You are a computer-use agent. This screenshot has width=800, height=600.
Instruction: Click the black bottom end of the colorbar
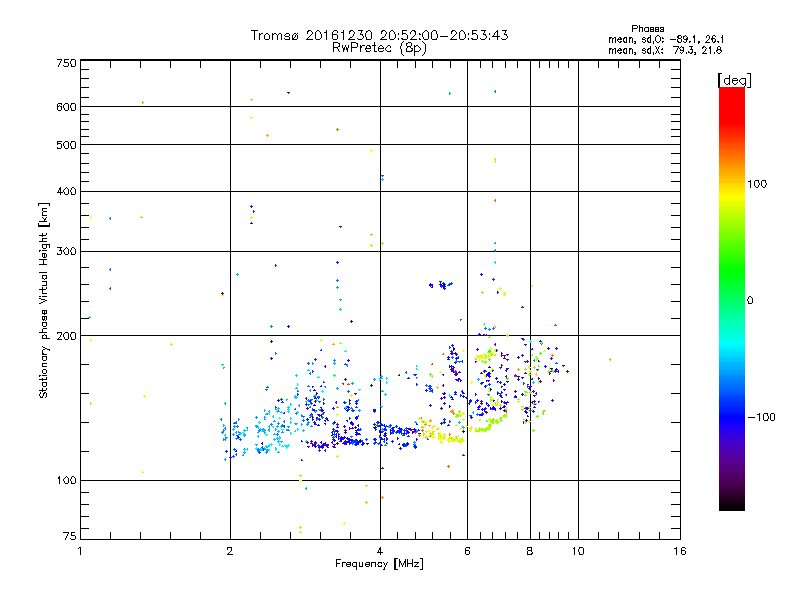click(732, 503)
